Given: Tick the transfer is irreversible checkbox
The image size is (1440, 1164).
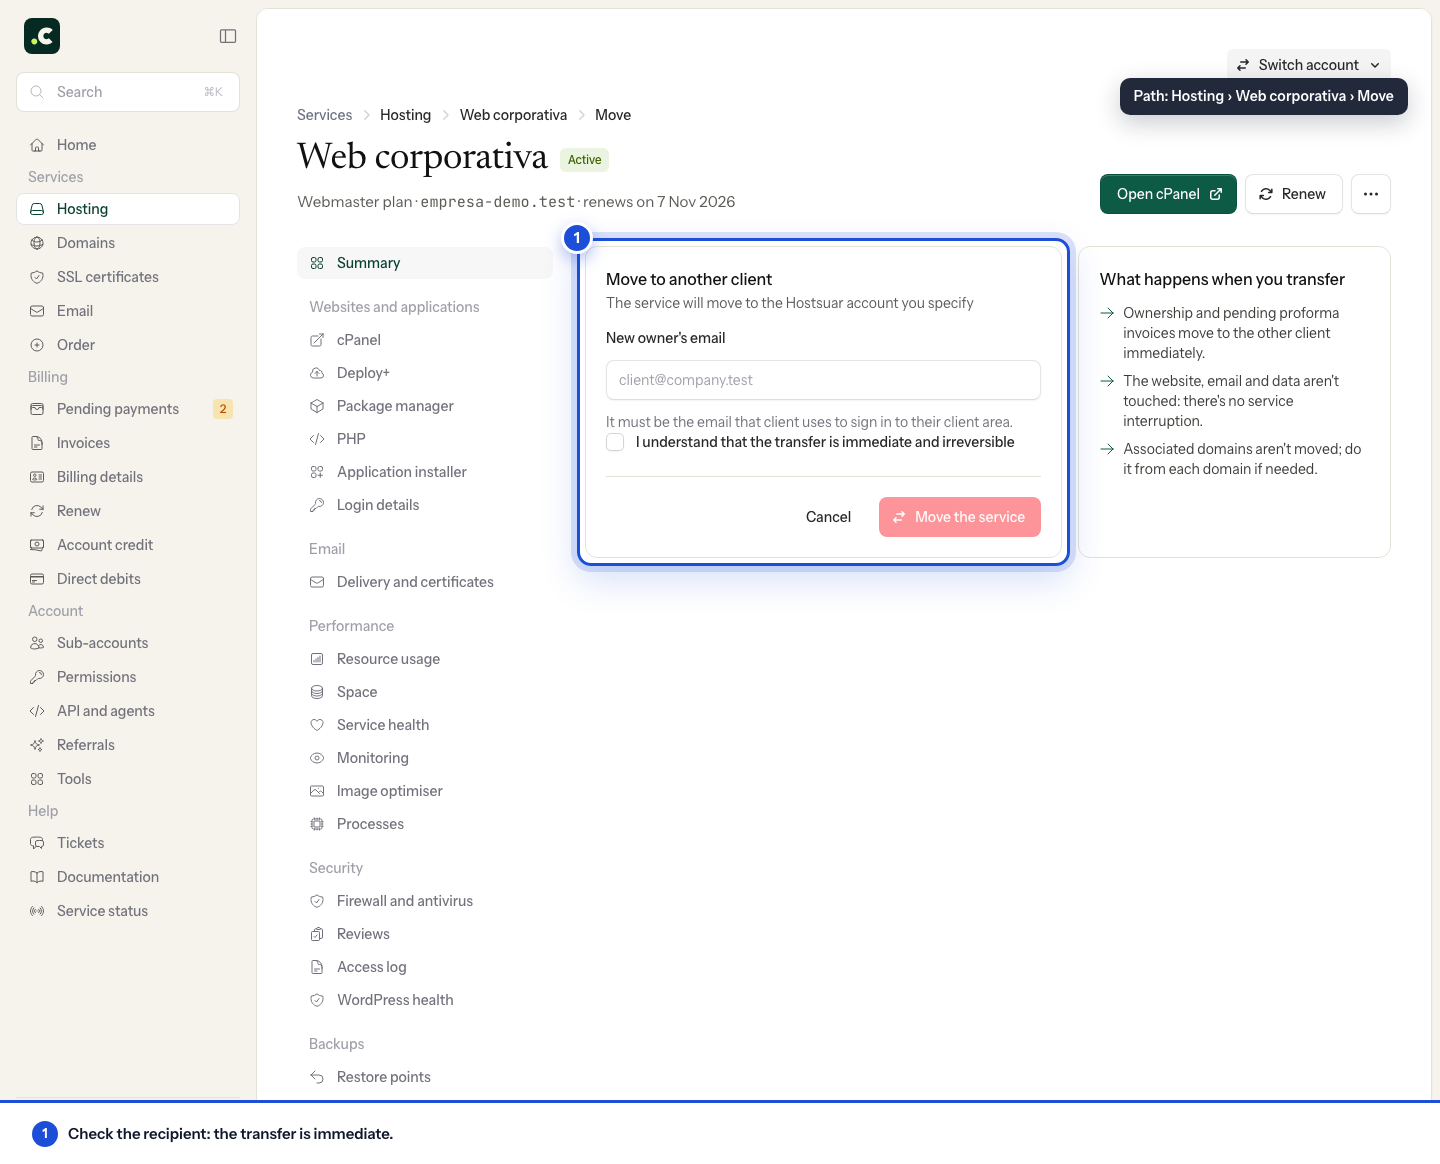Looking at the screenshot, I should [x=615, y=442].
